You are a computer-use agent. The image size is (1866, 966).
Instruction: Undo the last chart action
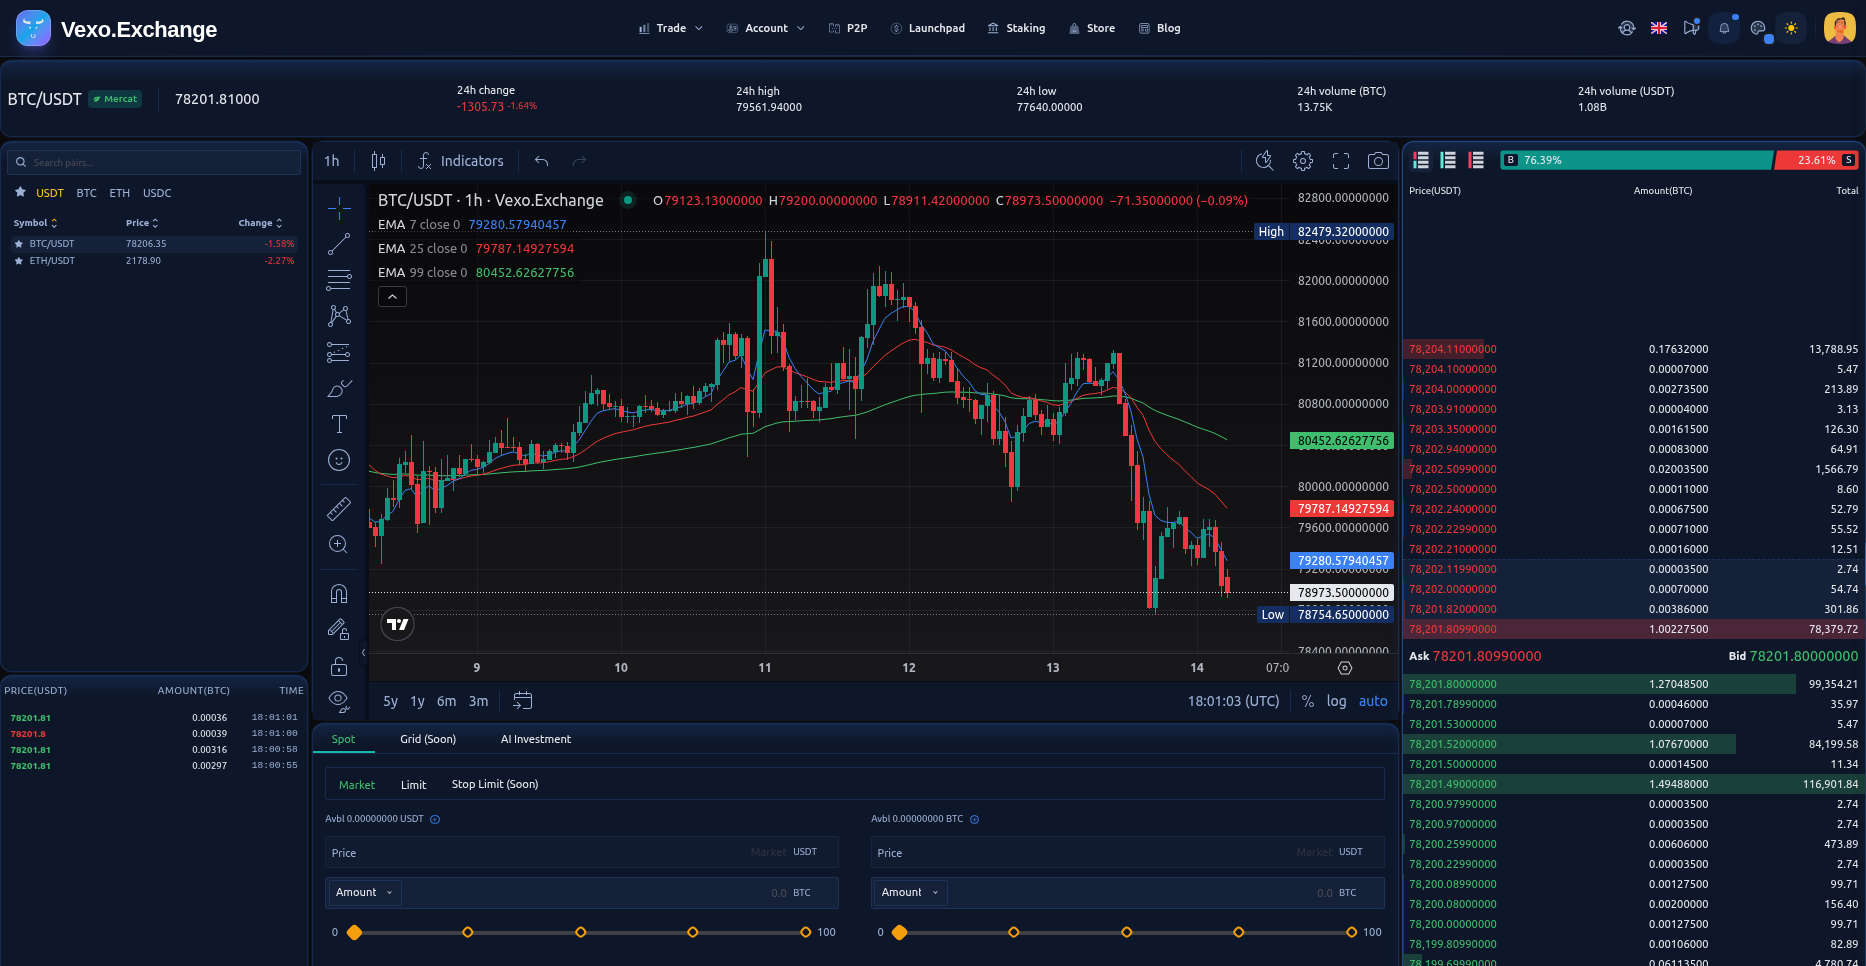(x=541, y=161)
